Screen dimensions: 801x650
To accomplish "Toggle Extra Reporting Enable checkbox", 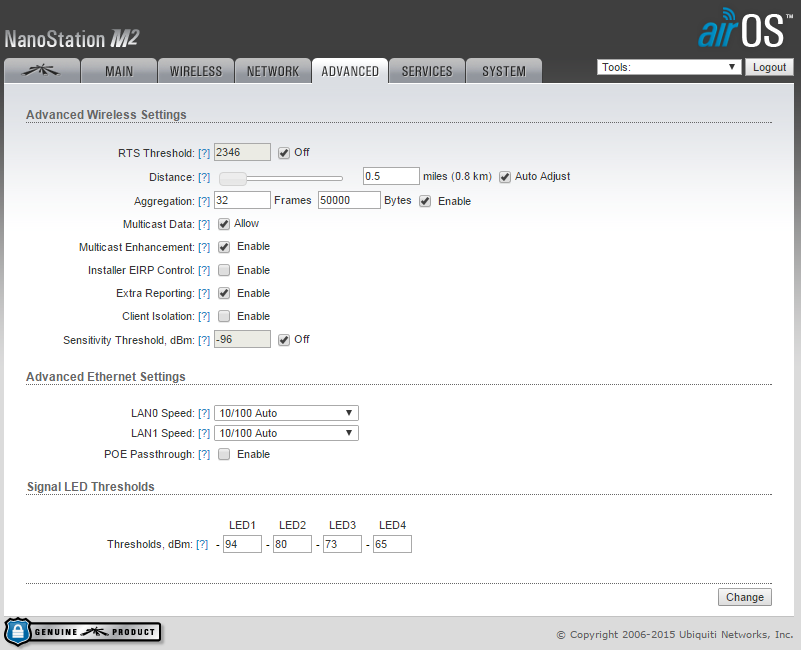I will pos(224,293).
